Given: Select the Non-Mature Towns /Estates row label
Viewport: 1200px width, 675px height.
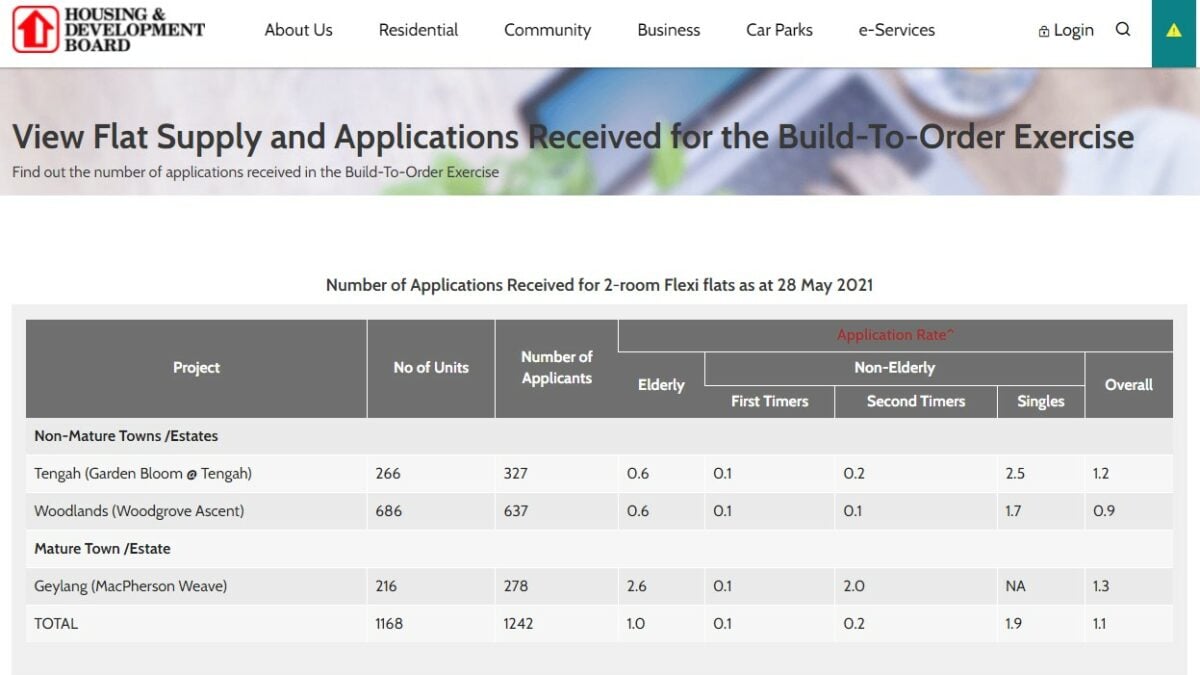Looking at the screenshot, I should 126,436.
